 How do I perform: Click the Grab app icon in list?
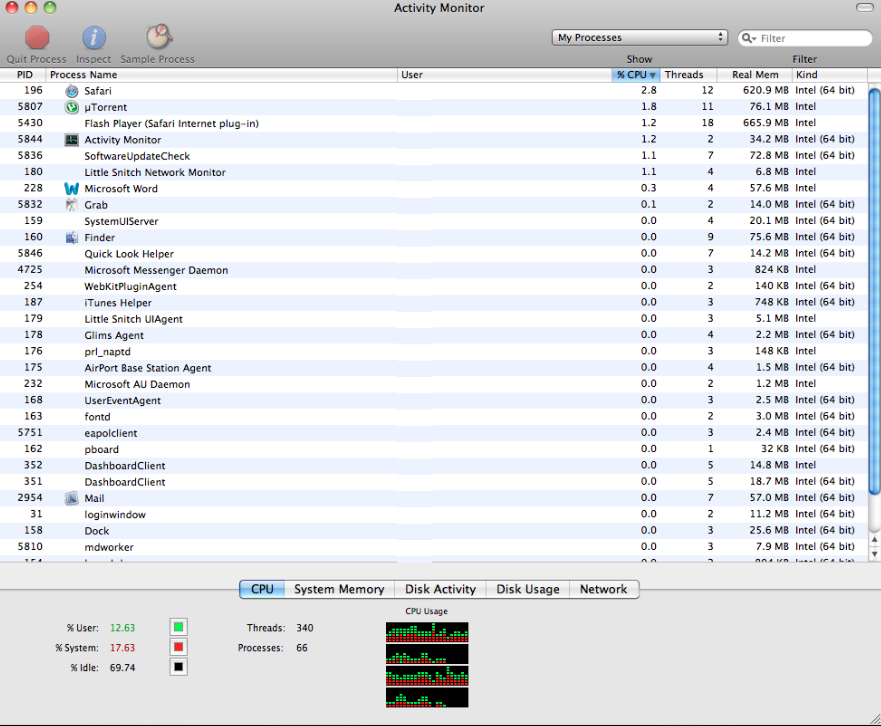pyautogui.click(x=71, y=205)
